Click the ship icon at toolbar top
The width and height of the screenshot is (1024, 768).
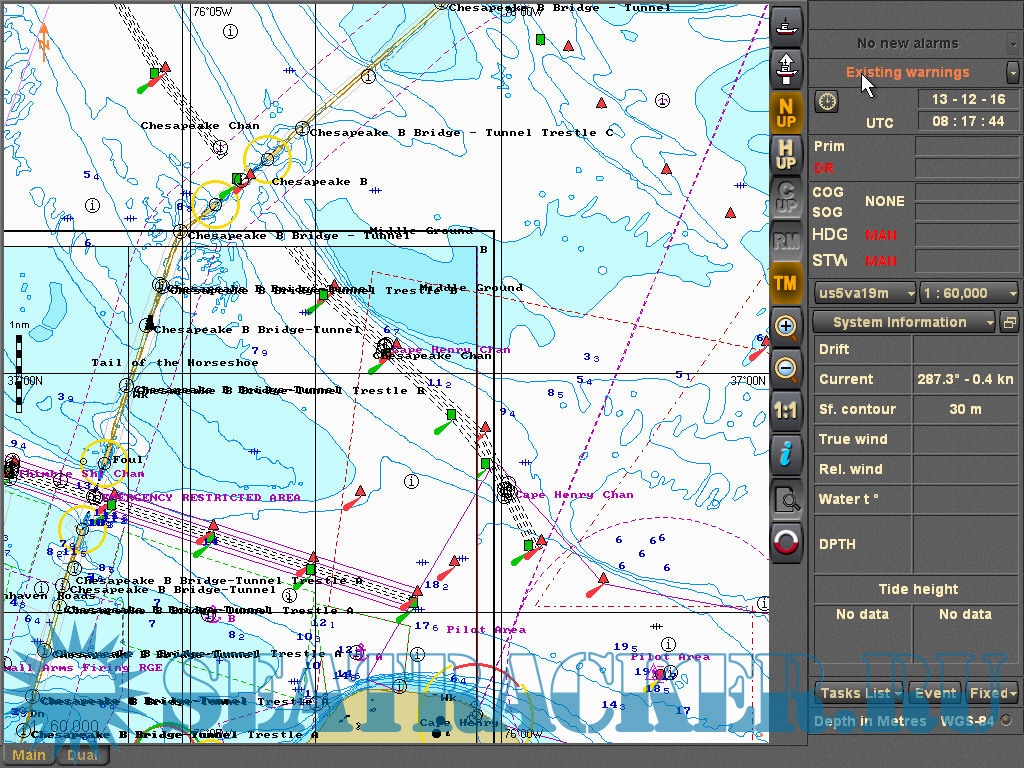787,24
